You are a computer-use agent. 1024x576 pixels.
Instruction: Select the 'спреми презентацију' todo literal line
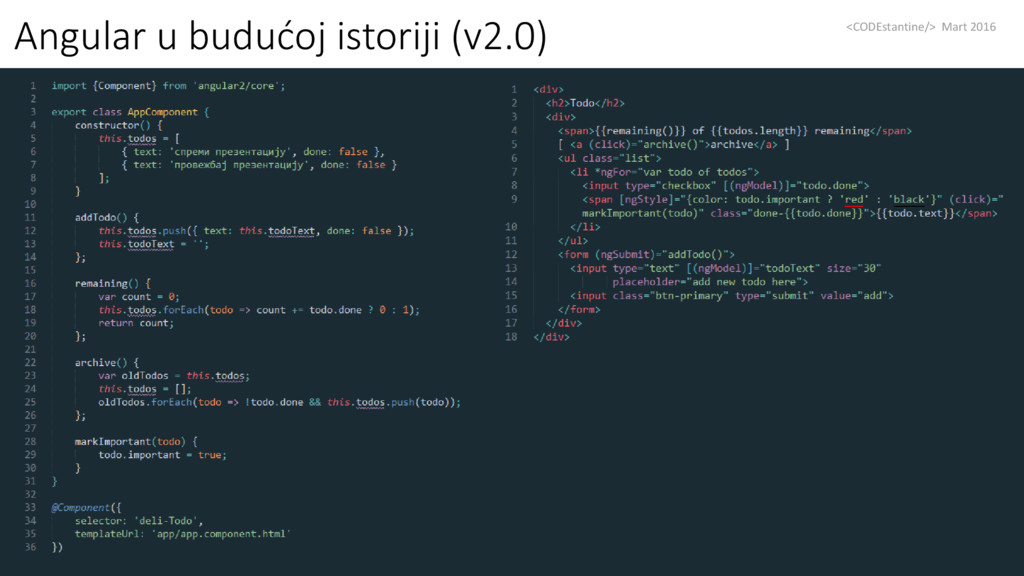pyautogui.click(x=253, y=152)
